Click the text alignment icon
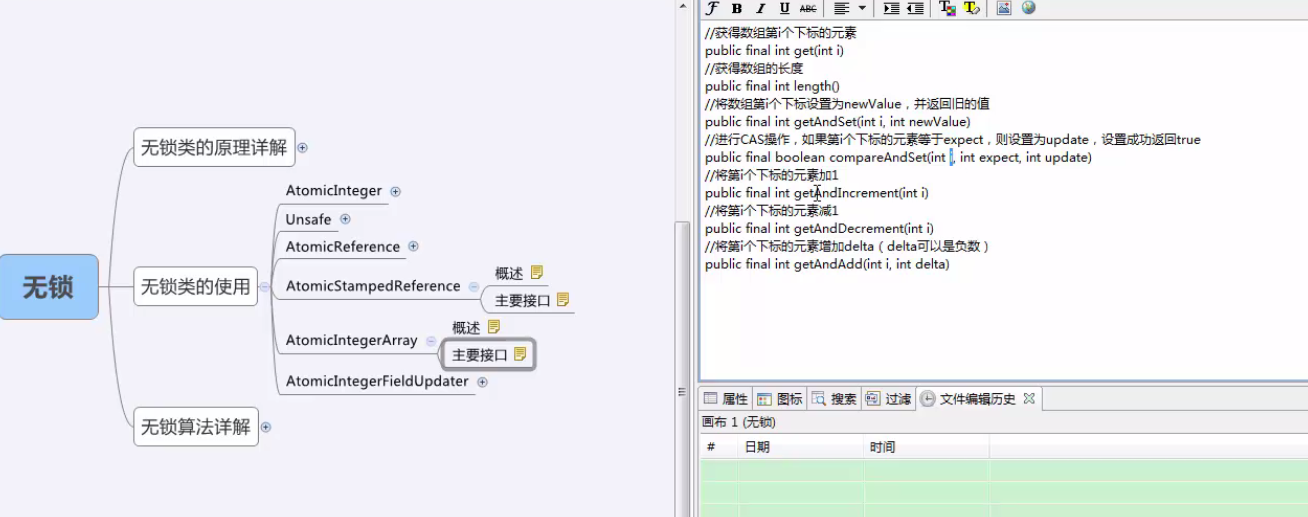Screen dimensions: 1308x517 (x=842, y=8)
